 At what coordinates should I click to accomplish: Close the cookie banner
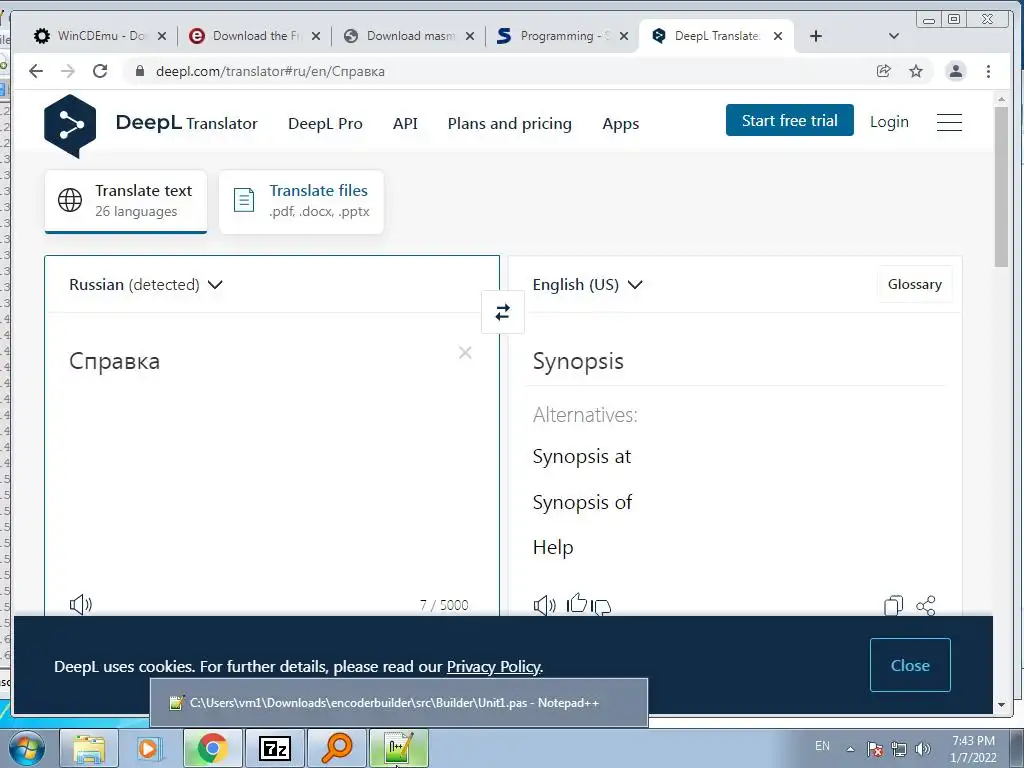(910, 665)
